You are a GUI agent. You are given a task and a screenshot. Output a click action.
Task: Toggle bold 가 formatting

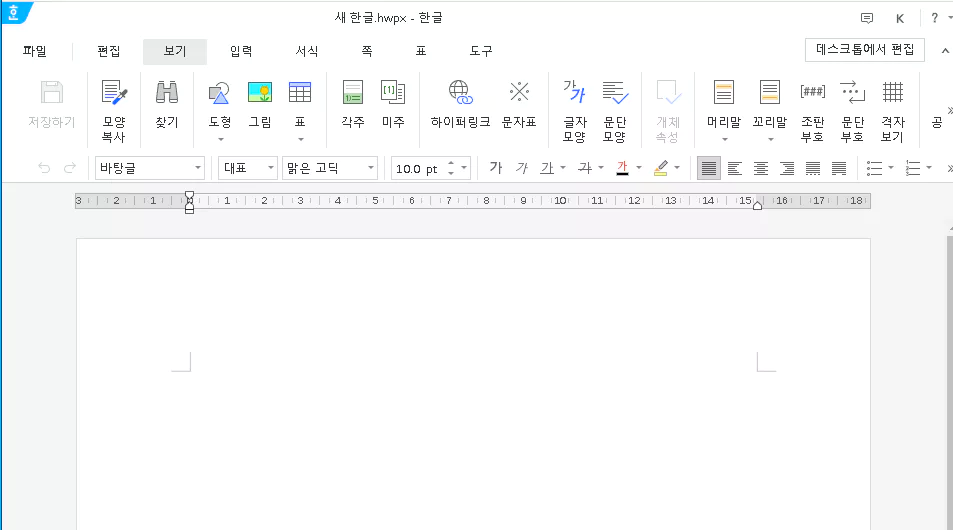click(496, 168)
